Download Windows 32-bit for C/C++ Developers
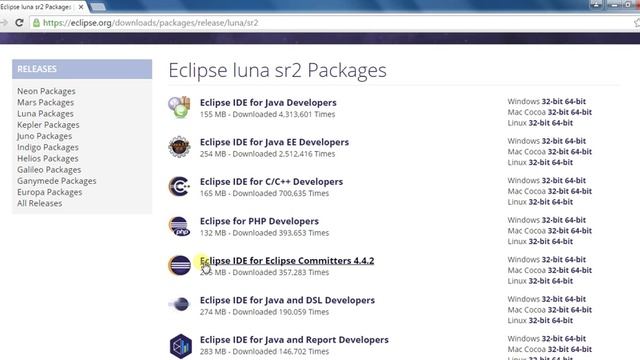Viewport: 640px width, 360px height. coord(552,180)
